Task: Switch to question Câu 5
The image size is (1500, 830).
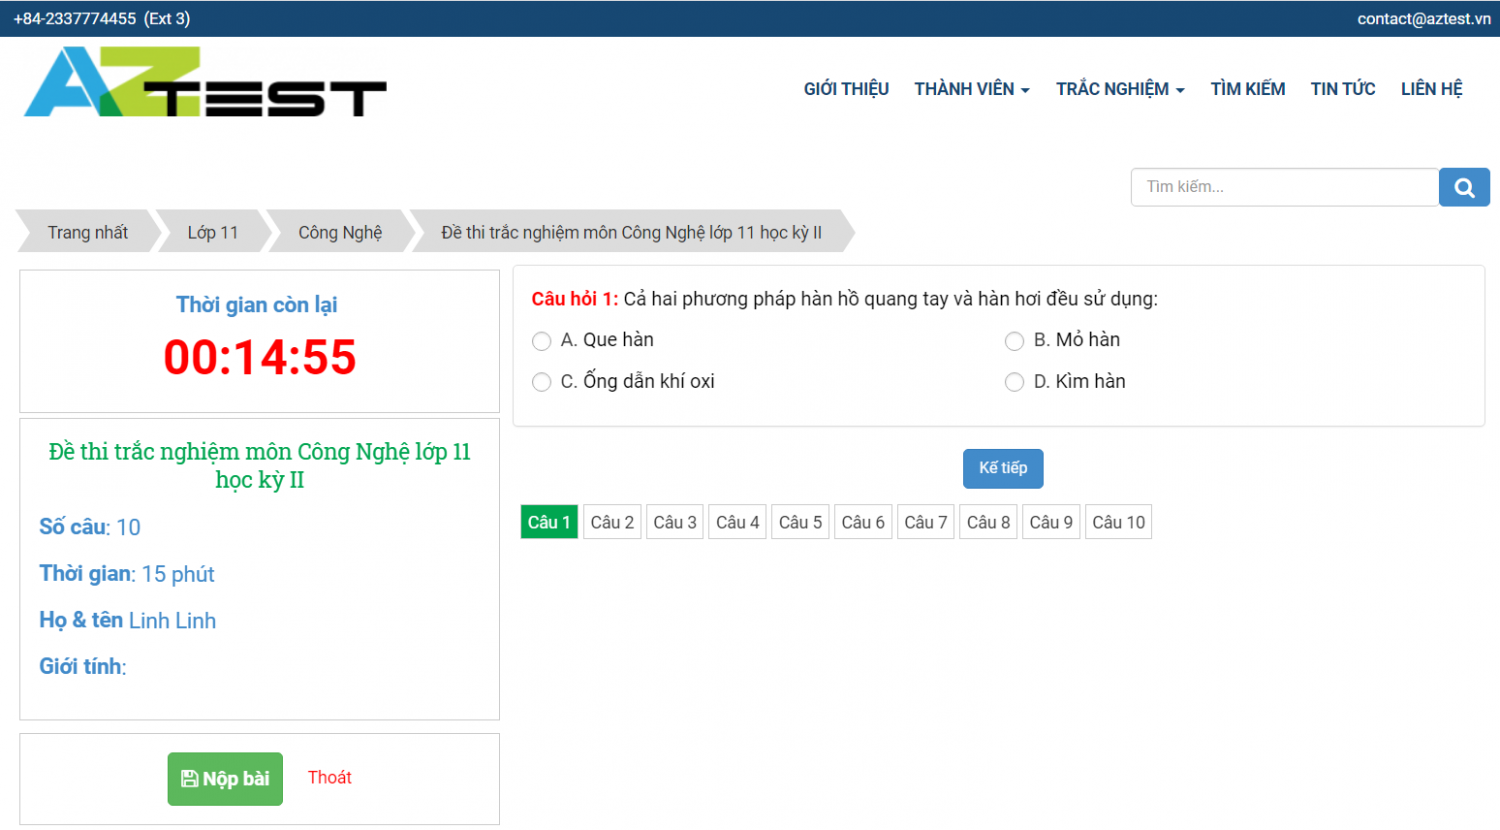Action: [x=801, y=522]
